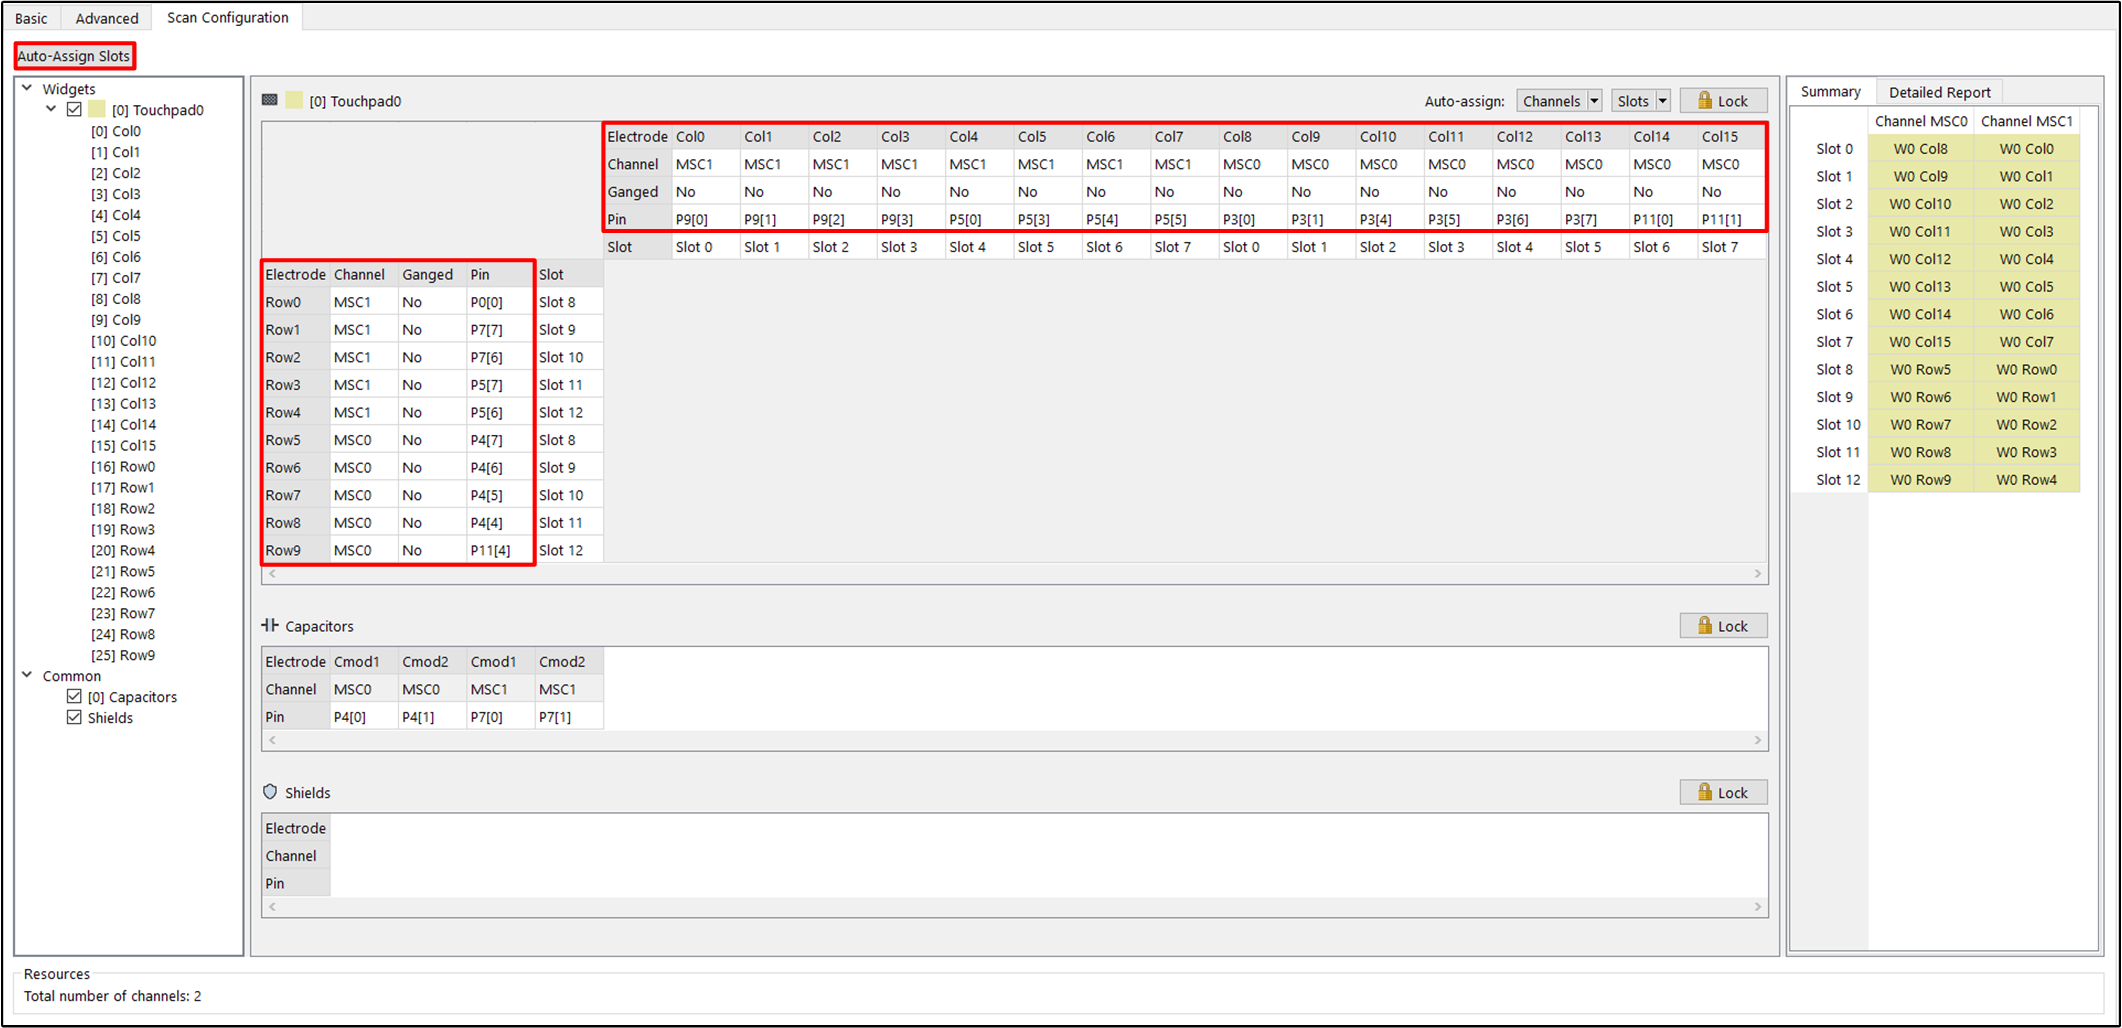
Task: Collapse the Widgets tree node
Action: (x=27, y=88)
